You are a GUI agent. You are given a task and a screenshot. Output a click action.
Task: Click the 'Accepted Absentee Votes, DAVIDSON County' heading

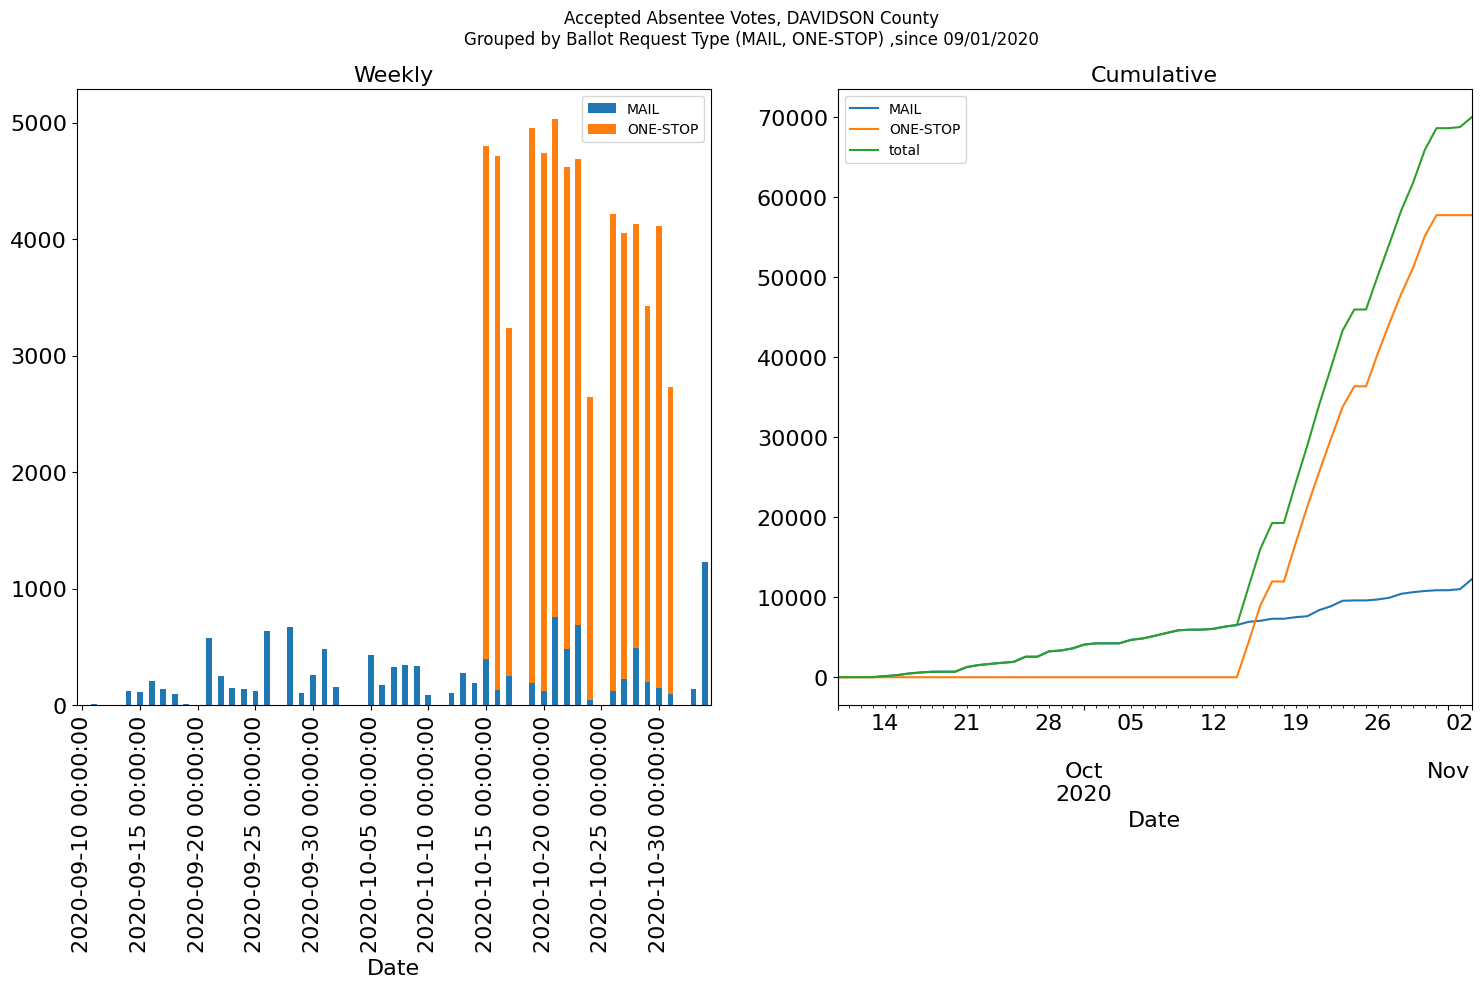(751, 18)
